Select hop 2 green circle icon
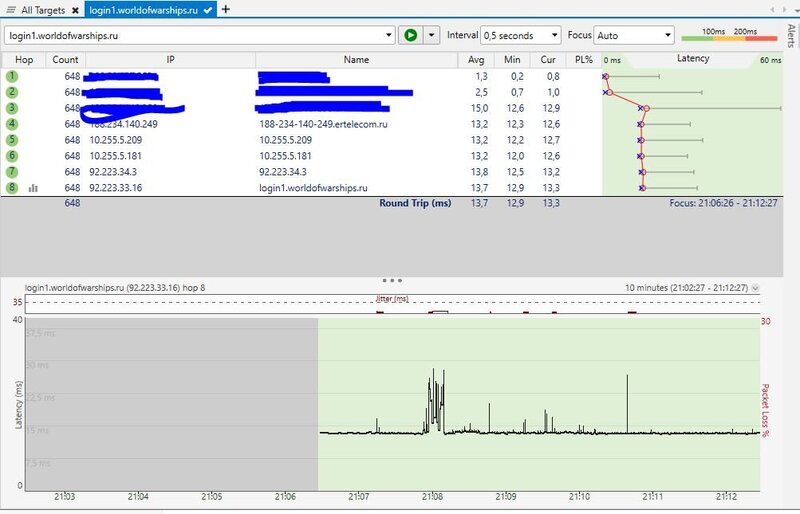The height and width of the screenshot is (514, 800). (12, 92)
